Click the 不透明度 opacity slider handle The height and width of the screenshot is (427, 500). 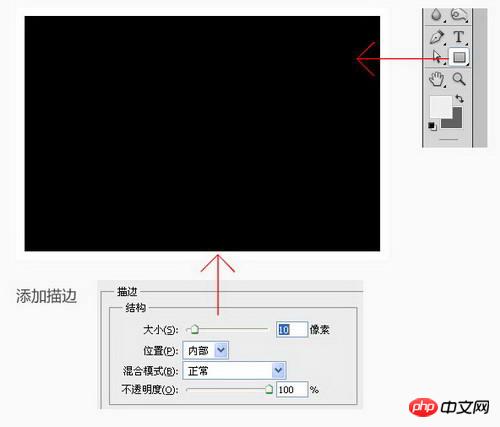269,389
